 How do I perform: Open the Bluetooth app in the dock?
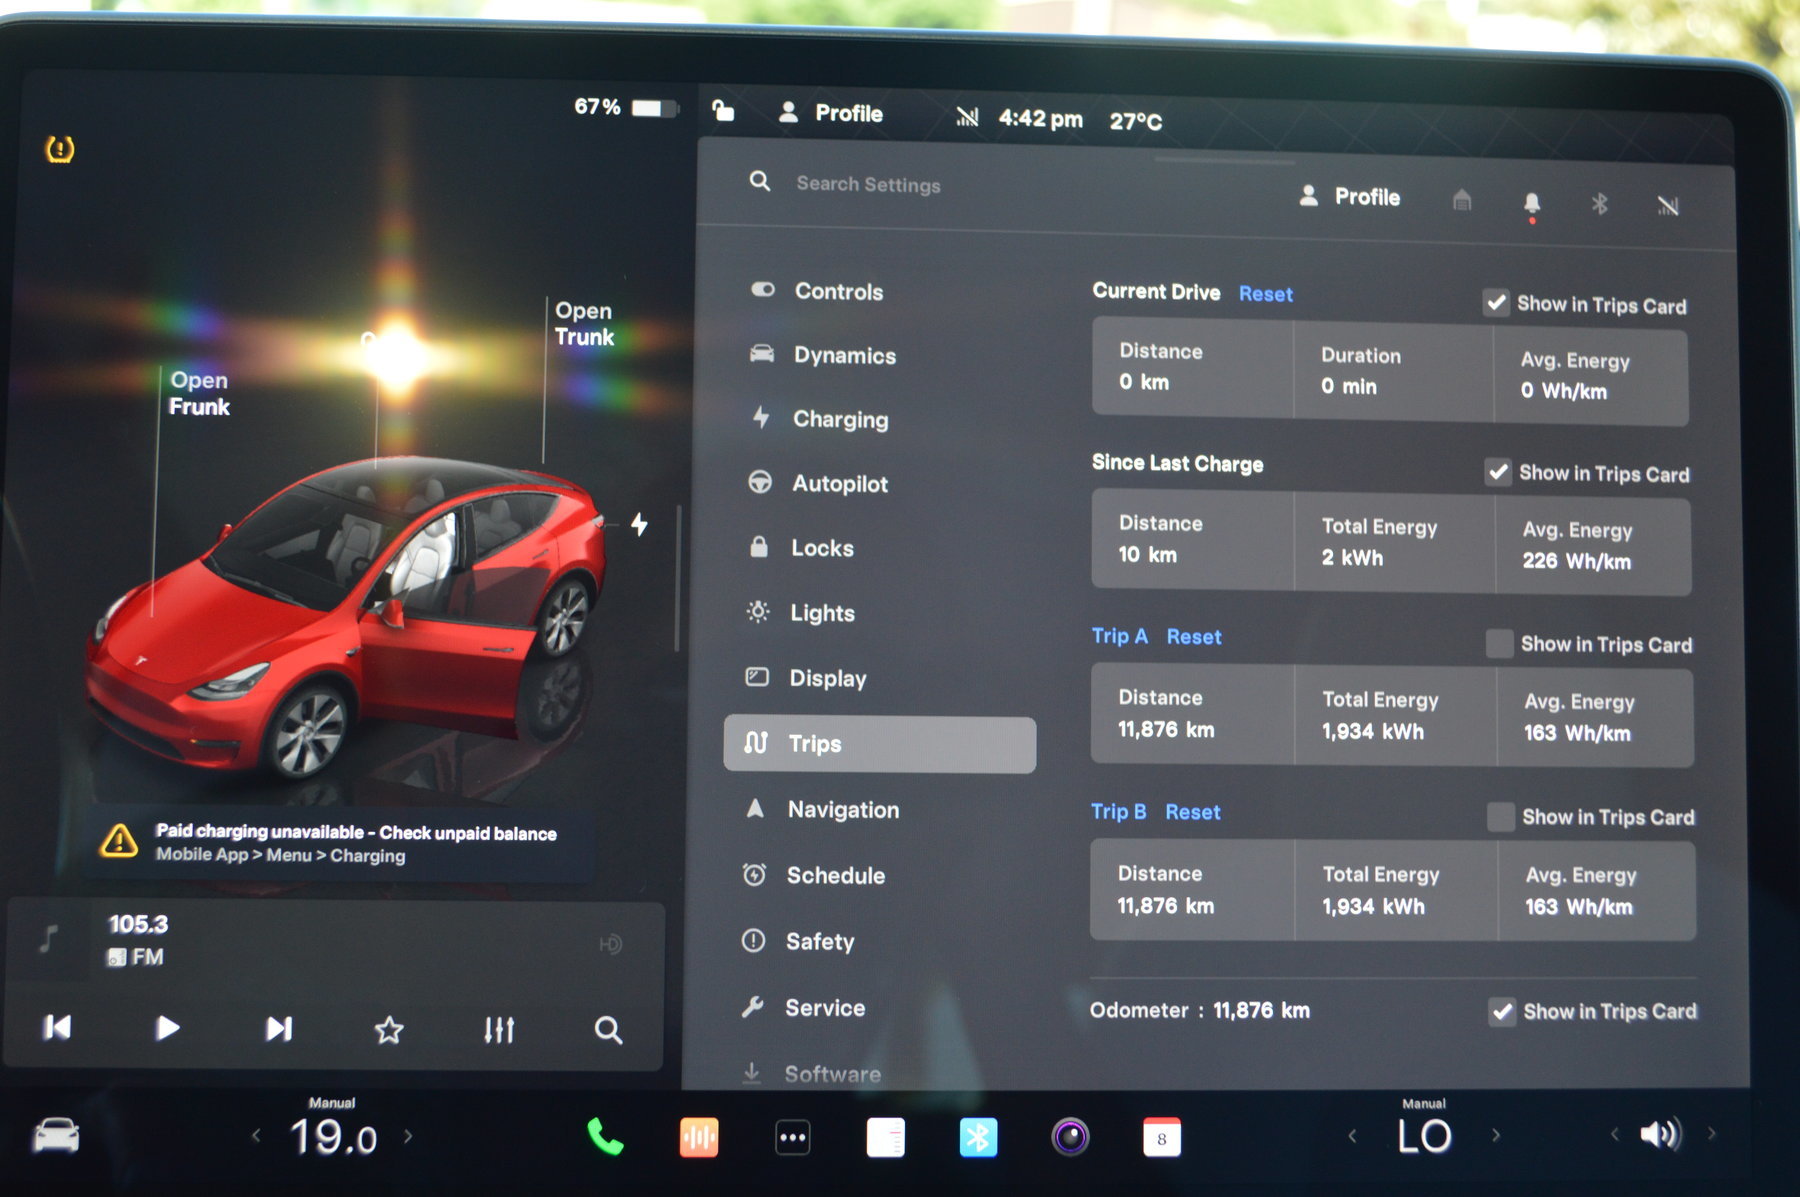(x=977, y=1138)
